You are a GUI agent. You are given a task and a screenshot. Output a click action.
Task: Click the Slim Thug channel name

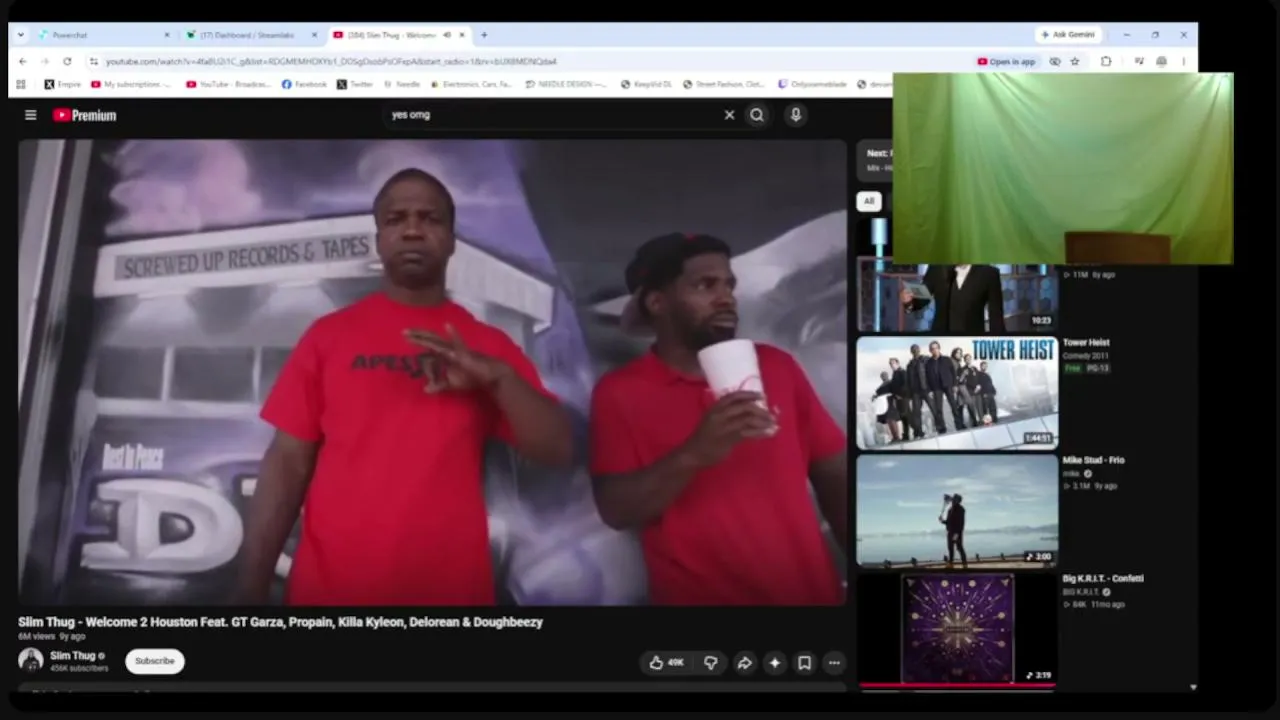tap(73, 656)
